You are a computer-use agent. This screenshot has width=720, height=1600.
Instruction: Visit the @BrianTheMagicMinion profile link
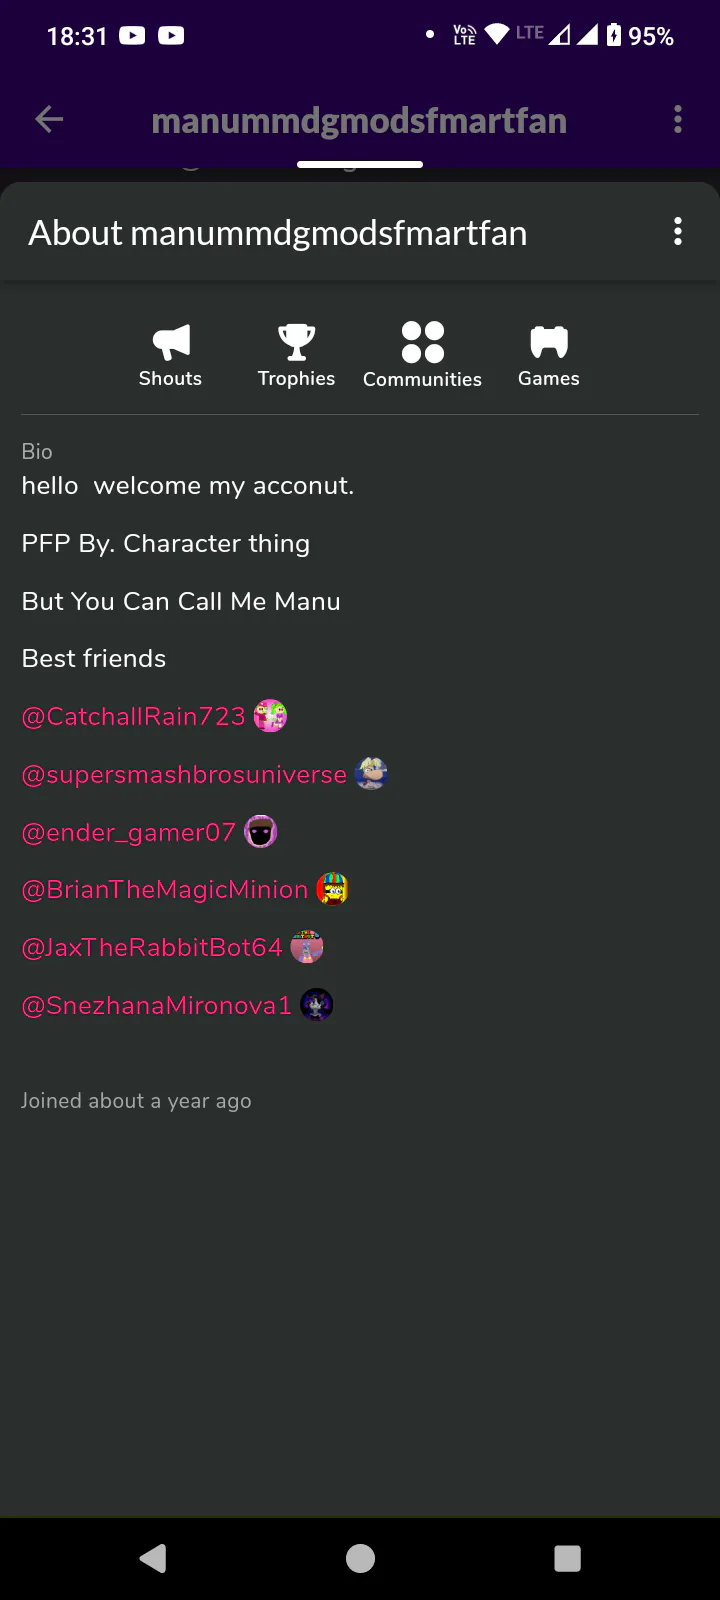[x=165, y=890]
